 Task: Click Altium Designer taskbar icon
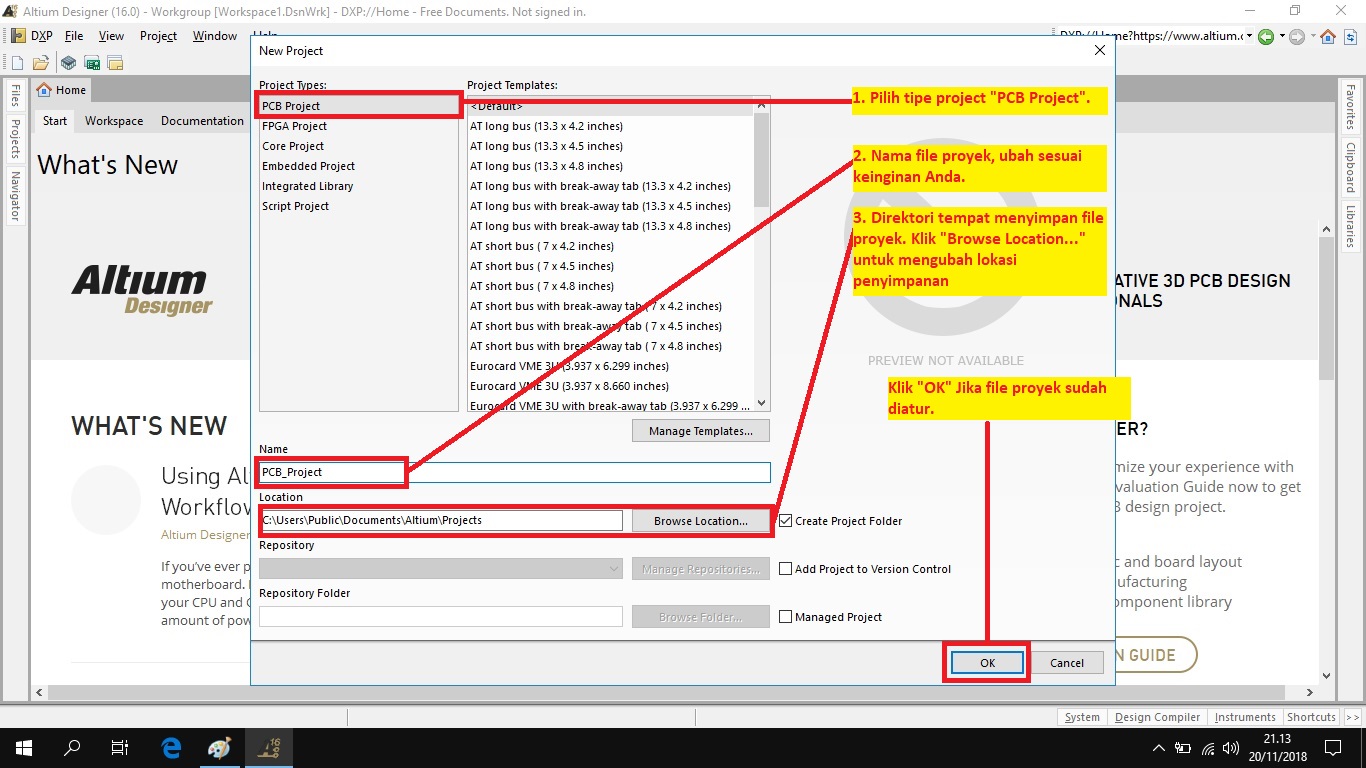(269, 747)
